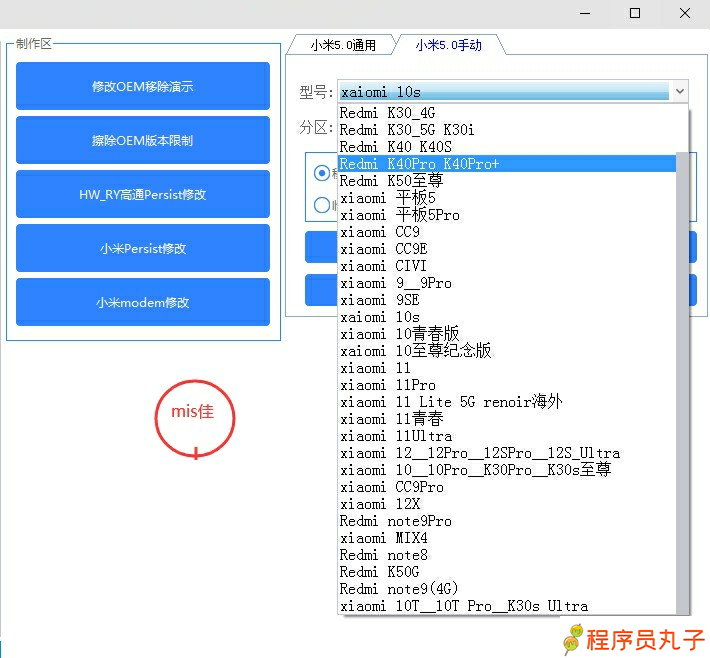Pick xiaomi 11 list item

pyautogui.click(x=507, y=368)
